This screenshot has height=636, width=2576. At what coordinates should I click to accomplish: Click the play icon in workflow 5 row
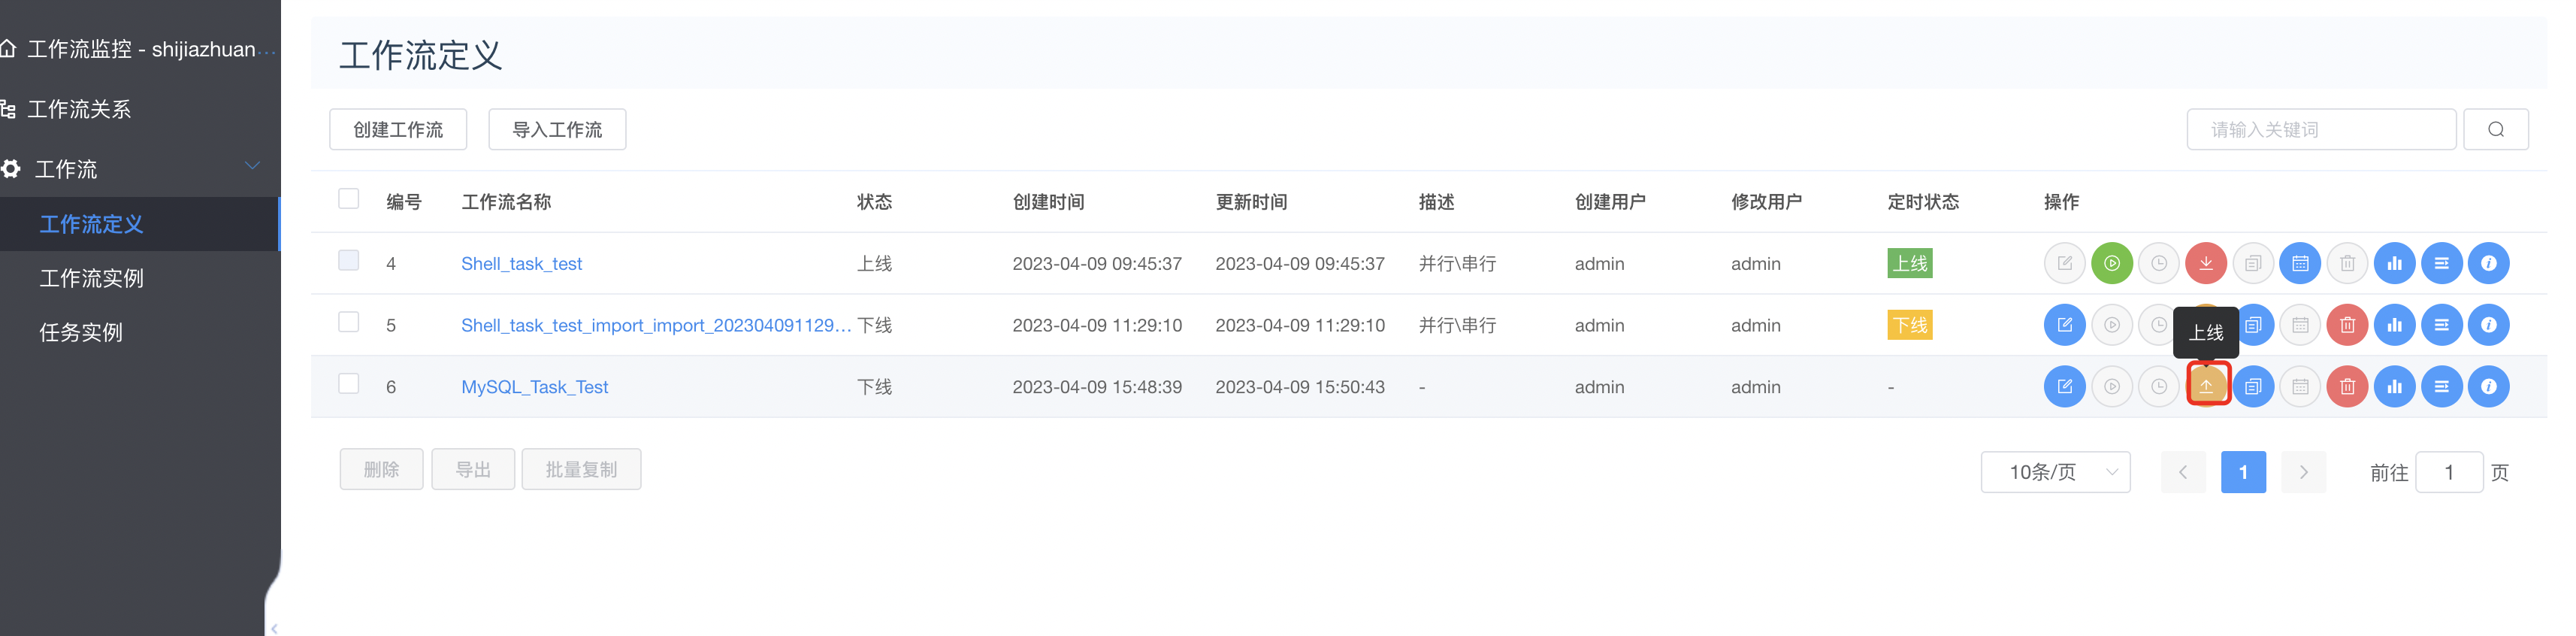[x=2111, y=325]
